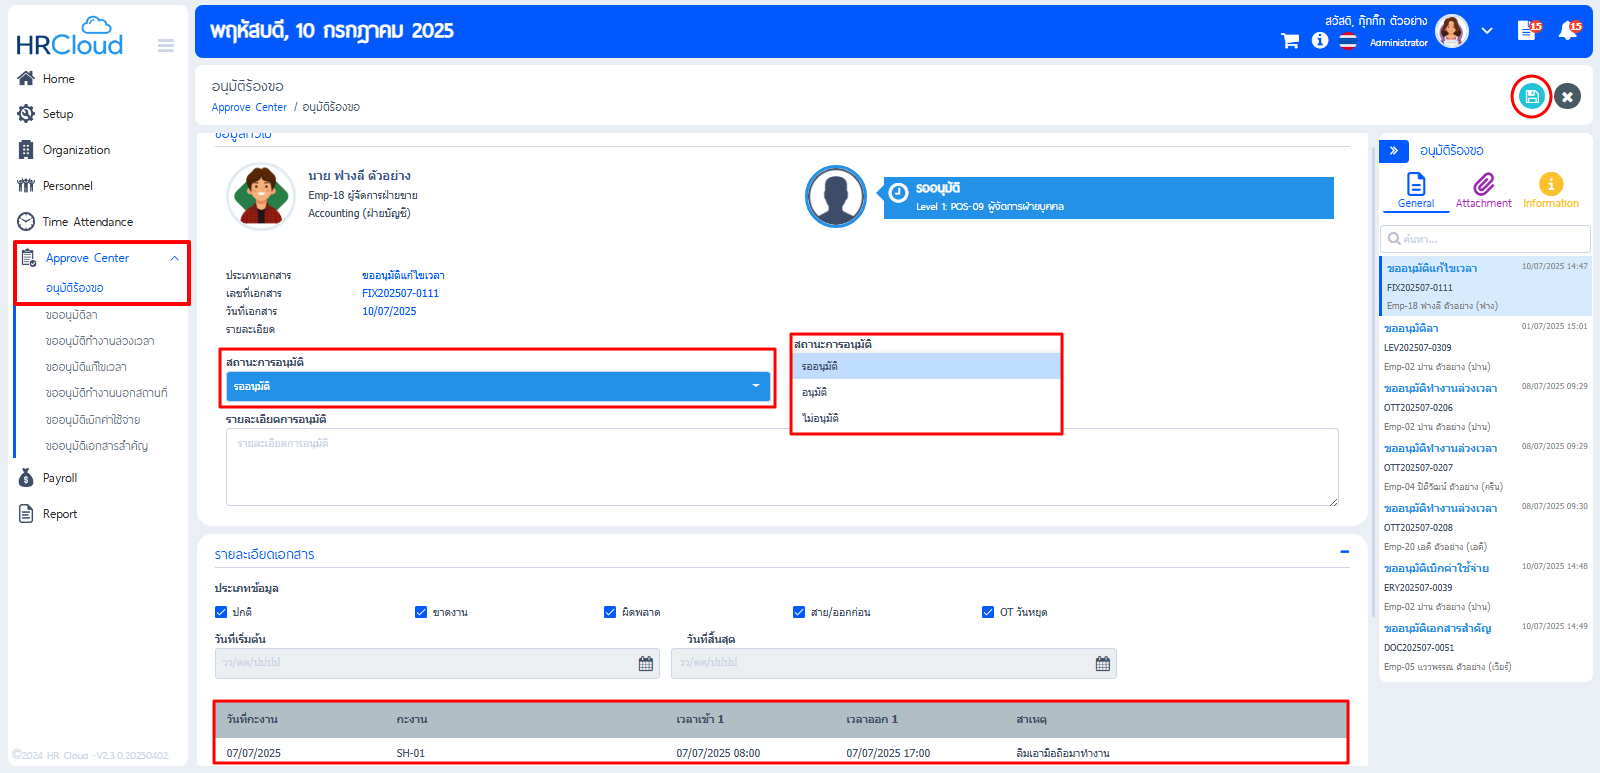The image size is (1600, 773).
Task: Open the สถานะการอนุมัติ dropdown
Action: (x=498, y=386)
